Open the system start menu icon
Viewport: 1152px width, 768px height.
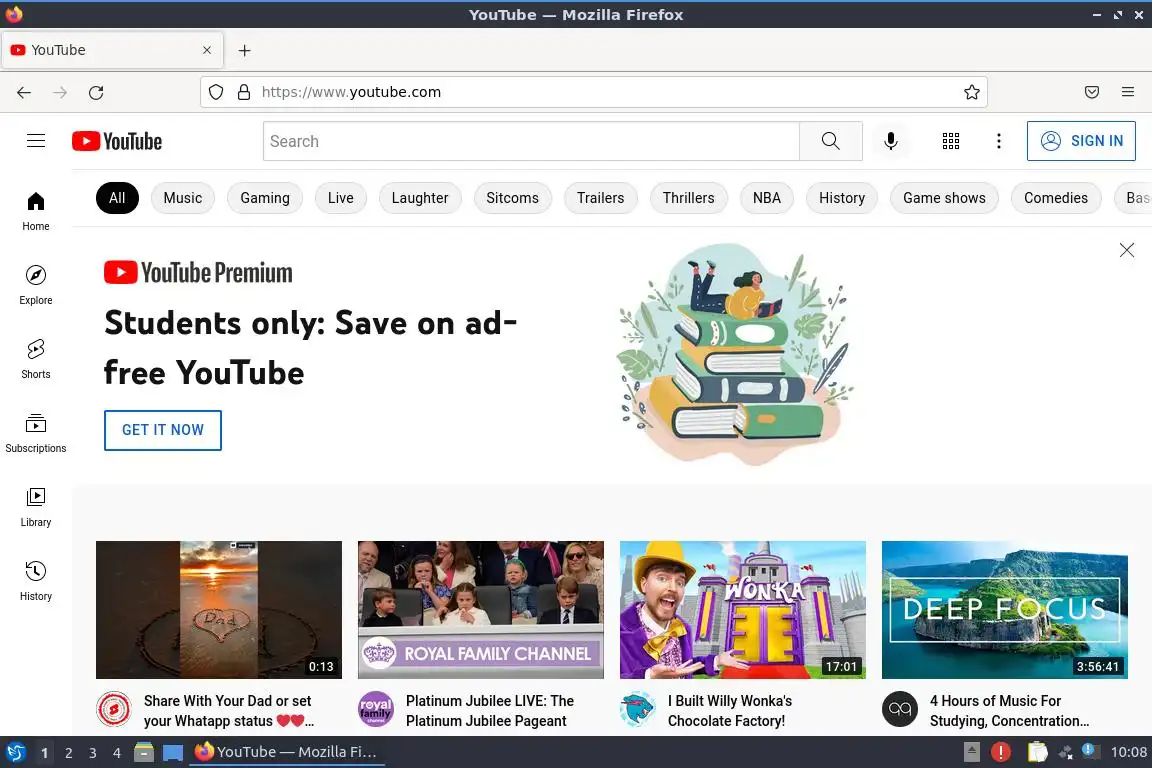tap(15, 753)
